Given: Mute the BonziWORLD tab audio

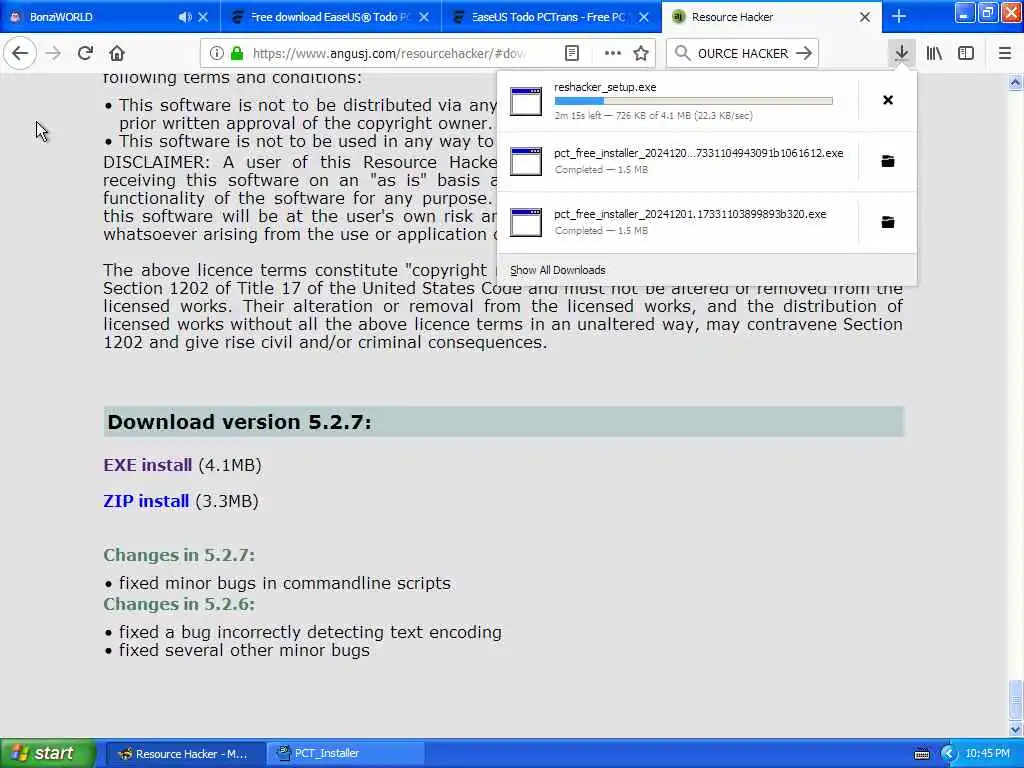Looking at the screenshot, I should click(184, 17).
